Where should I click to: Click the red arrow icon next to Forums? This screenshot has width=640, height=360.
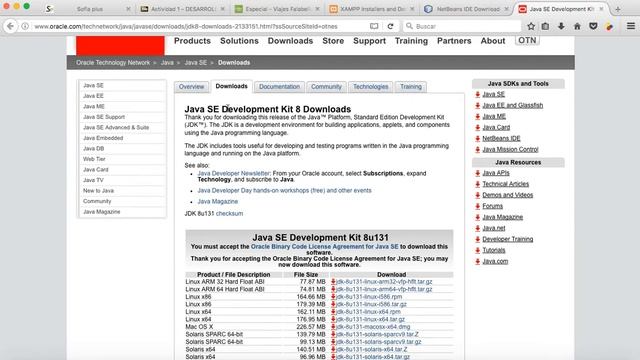478,206
